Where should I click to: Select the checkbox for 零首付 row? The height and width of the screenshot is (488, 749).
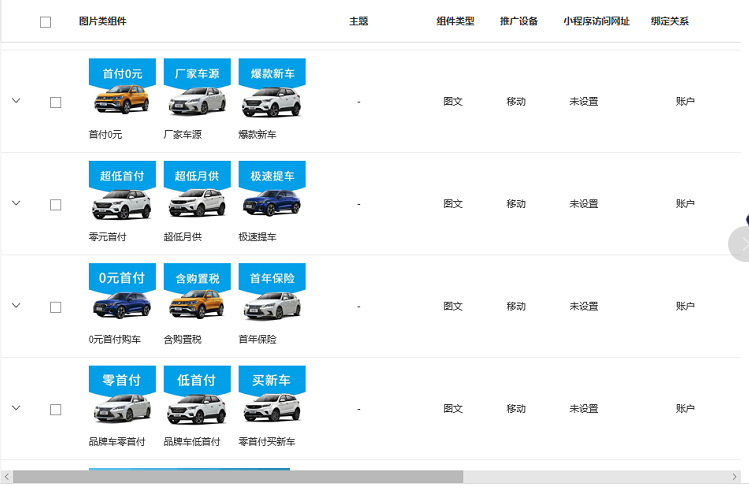point(55,409)
